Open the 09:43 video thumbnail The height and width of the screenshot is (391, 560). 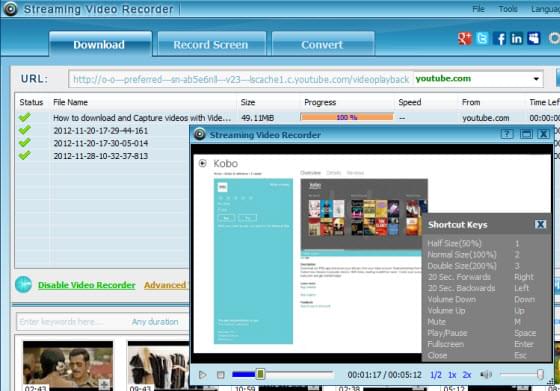159,365
